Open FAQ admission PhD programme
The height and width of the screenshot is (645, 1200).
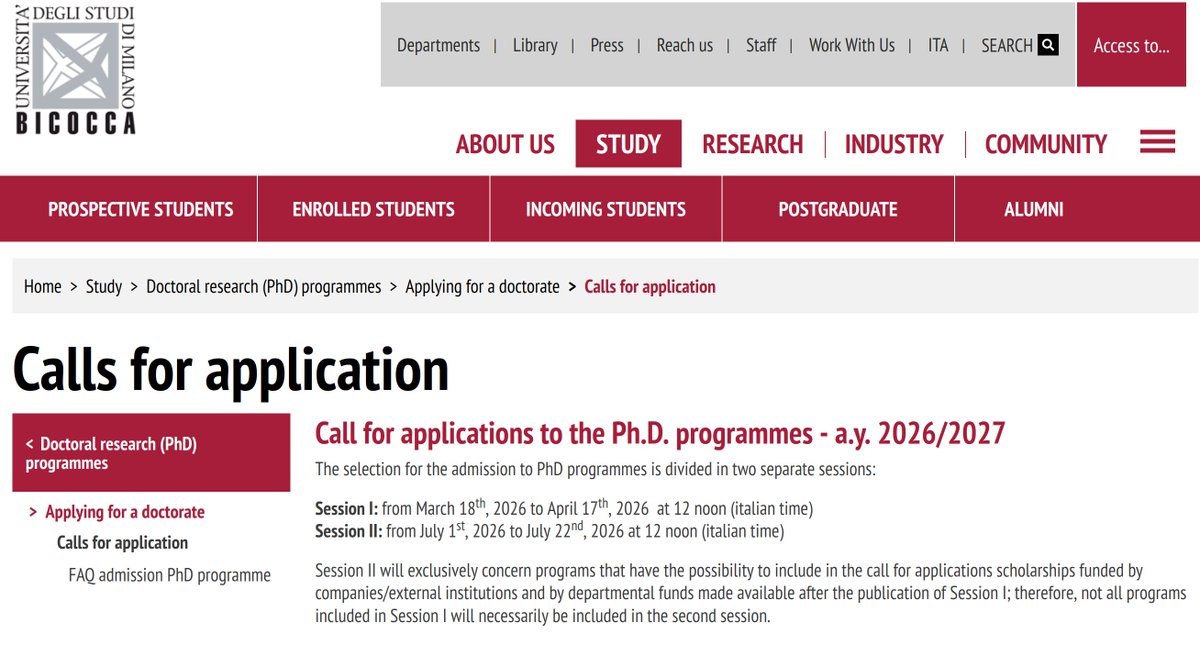[x=170, y=575]
